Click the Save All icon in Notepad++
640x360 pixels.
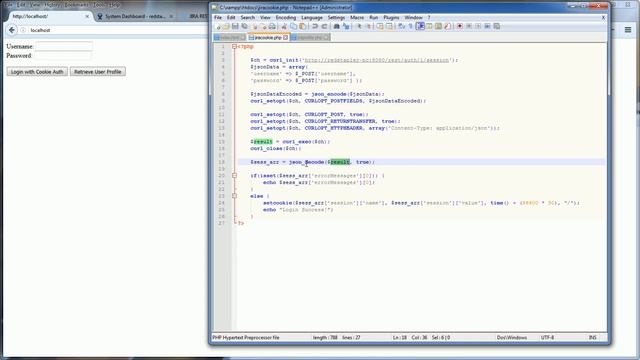[x=244, y=27]
